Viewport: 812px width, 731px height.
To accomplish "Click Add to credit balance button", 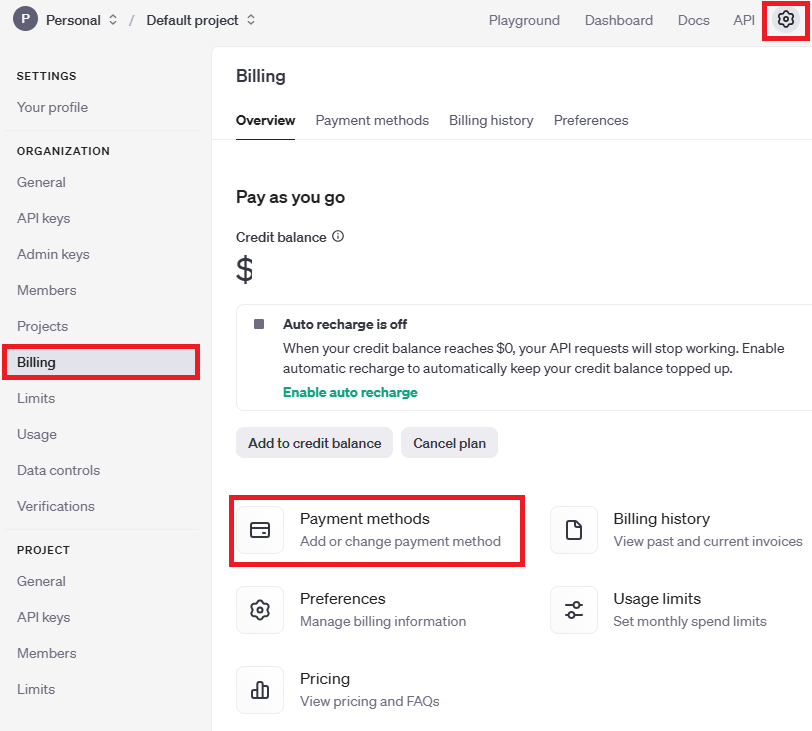I will [314, 443].
